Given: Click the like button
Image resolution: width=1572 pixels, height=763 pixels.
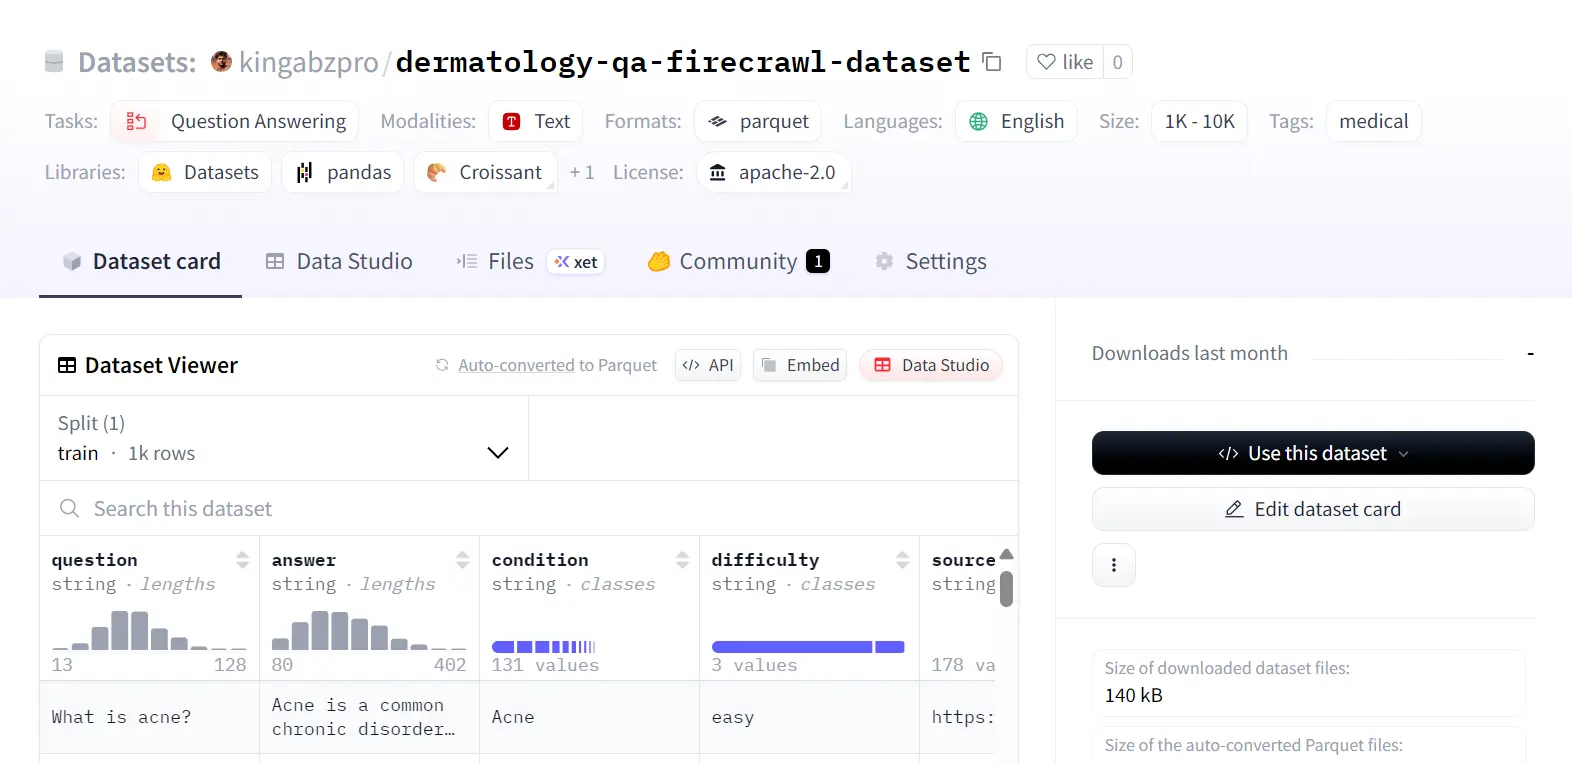Looking at the screenshot, I should pyautogui.click(x=1065, y=62).
